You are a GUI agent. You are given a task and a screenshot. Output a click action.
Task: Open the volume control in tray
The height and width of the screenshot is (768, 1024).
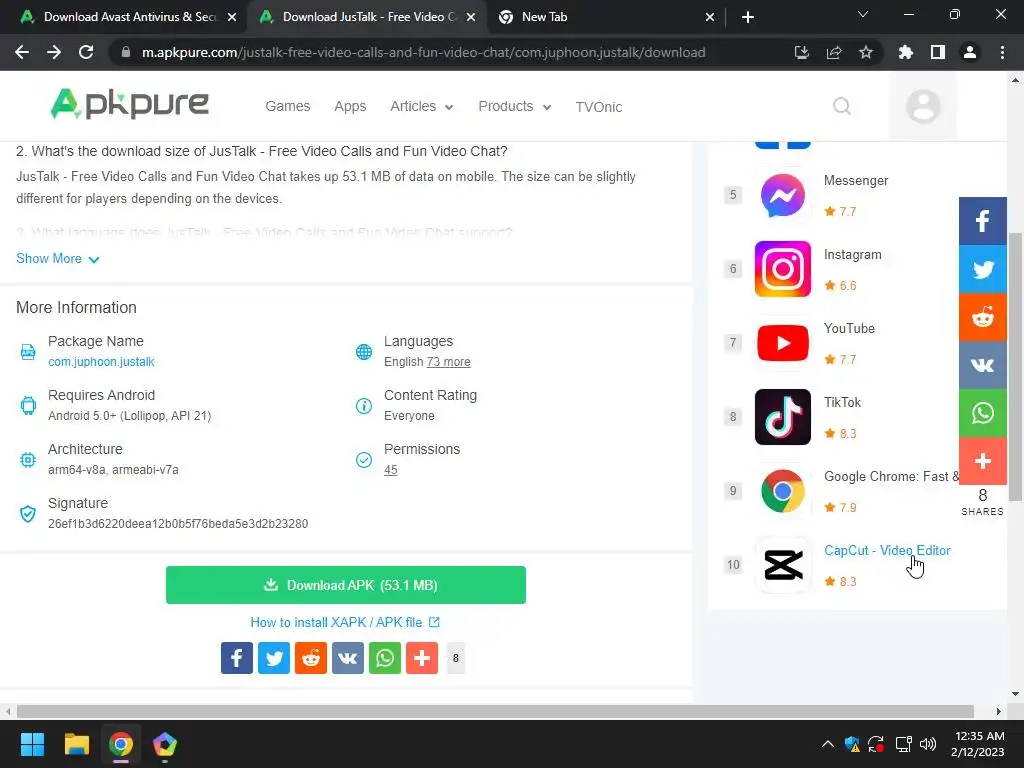pos(927,744)
